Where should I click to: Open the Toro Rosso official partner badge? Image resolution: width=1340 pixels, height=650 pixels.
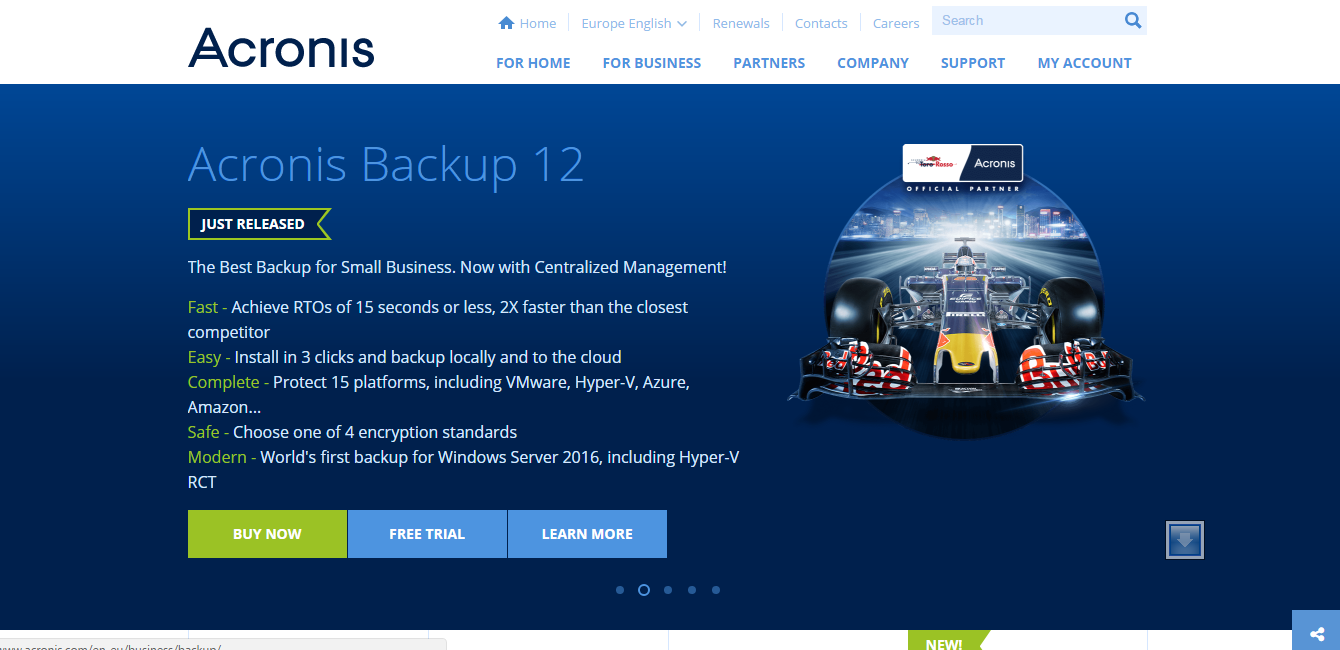coord(963,168)
